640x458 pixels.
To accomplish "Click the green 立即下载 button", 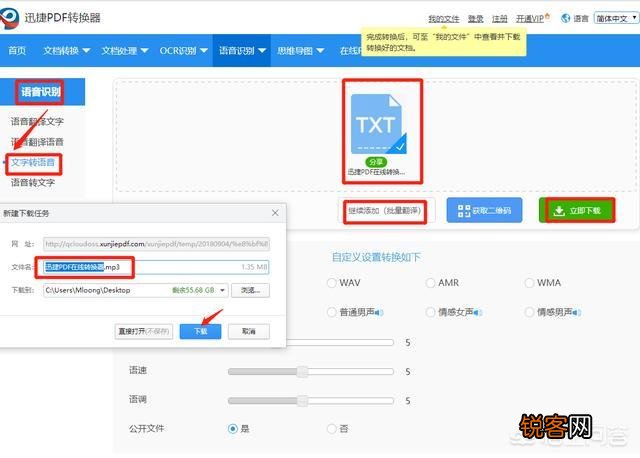I will (x=577, y=210).
